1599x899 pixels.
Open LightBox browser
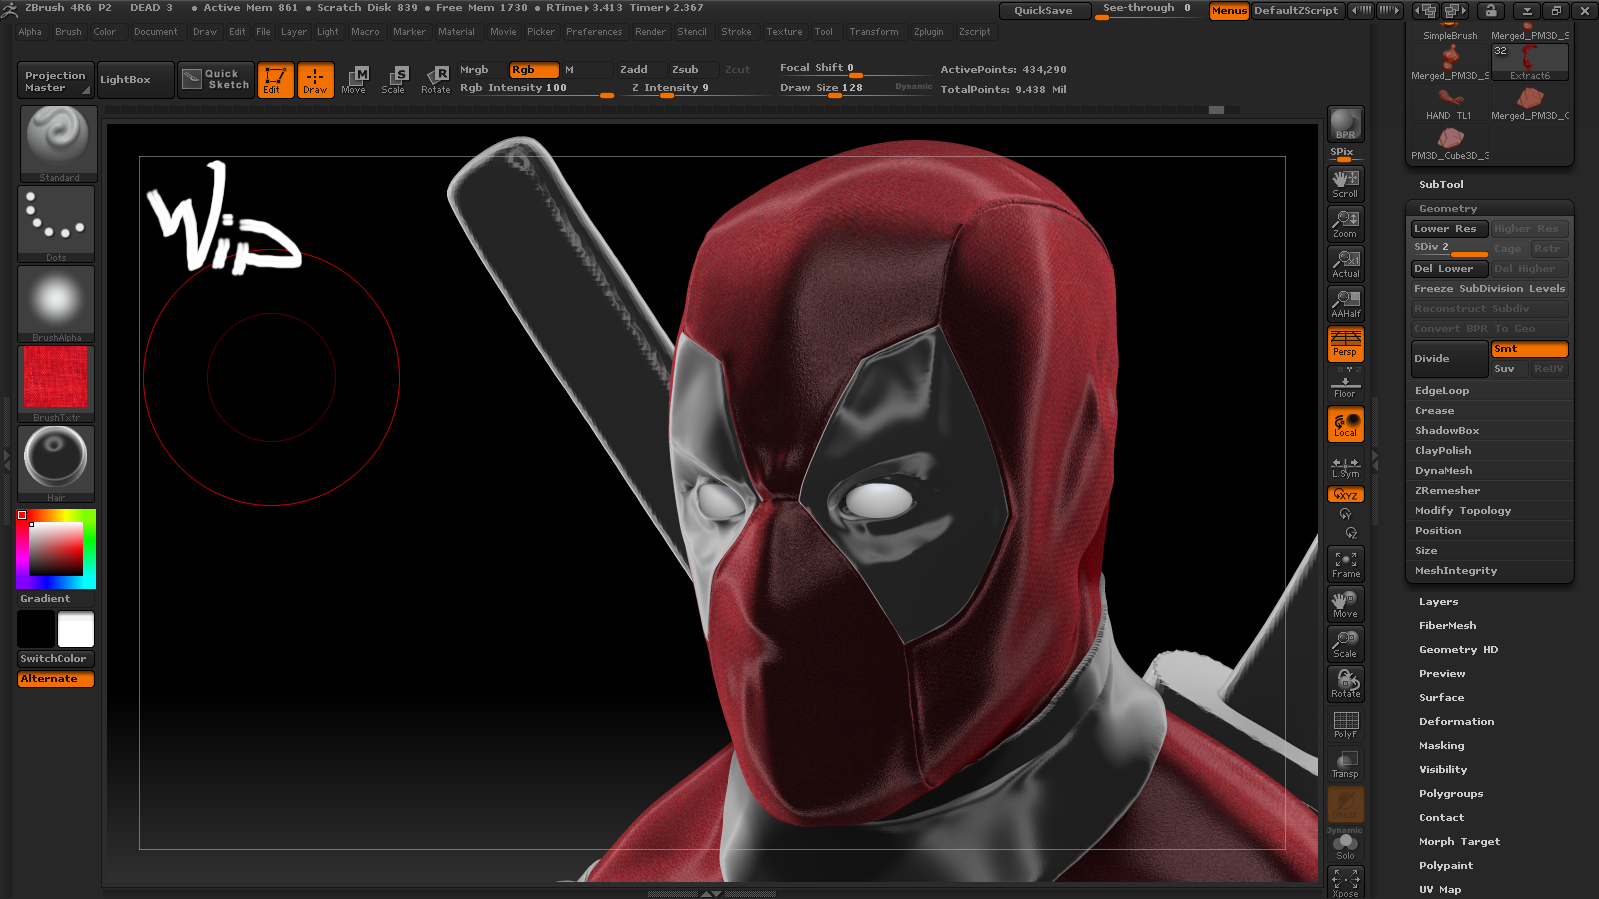click(x=135, y=80)
